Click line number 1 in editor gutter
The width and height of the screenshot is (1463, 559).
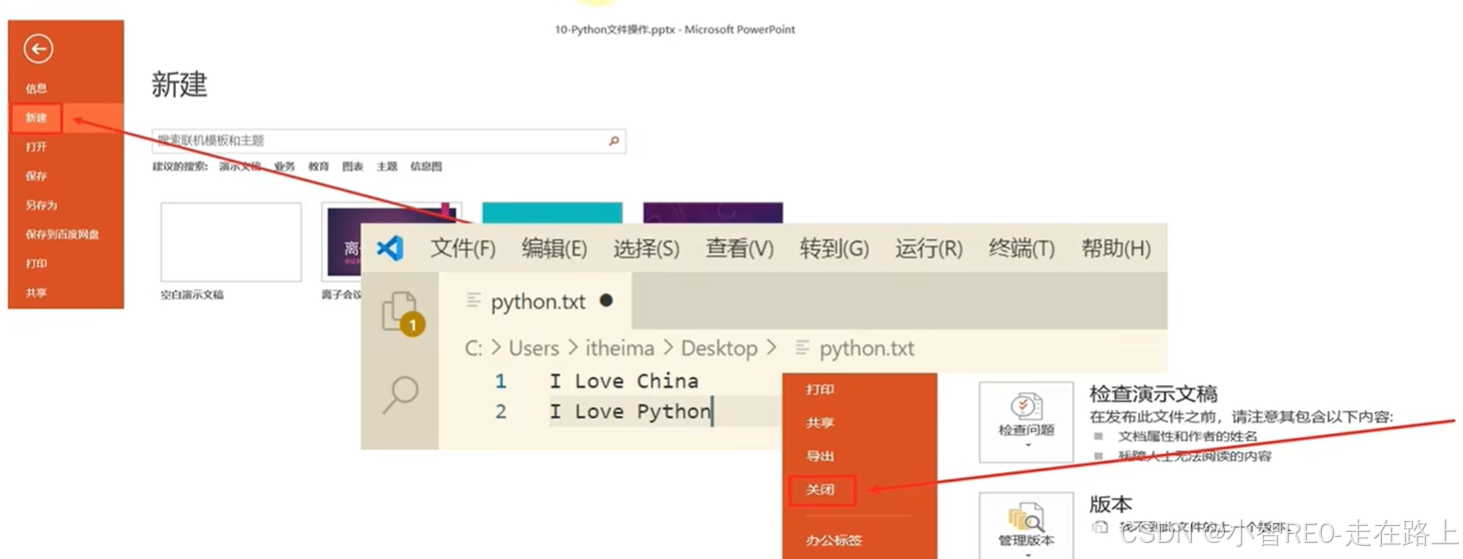pos(501,381)
